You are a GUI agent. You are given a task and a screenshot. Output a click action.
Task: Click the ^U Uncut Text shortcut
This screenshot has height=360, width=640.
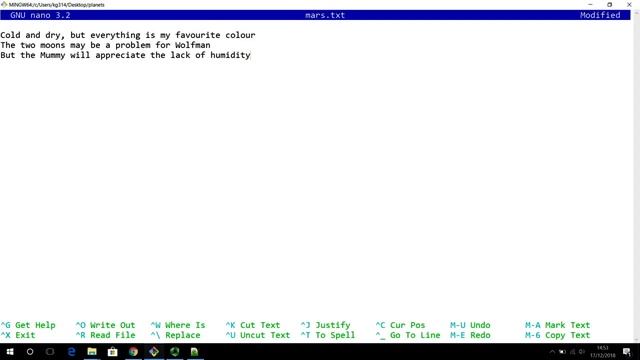[258, 335]
